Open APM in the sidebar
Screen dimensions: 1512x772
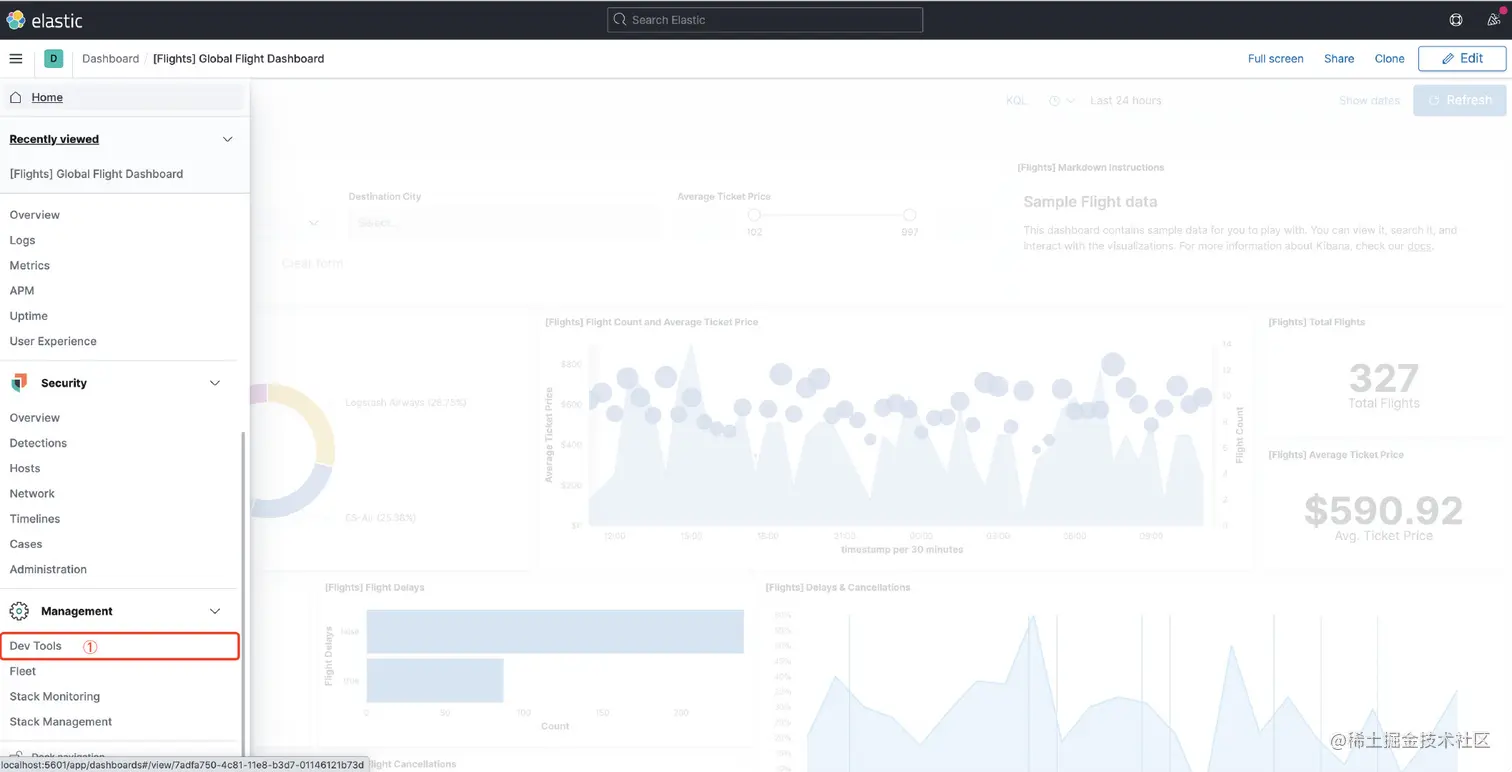coord(22,291)
